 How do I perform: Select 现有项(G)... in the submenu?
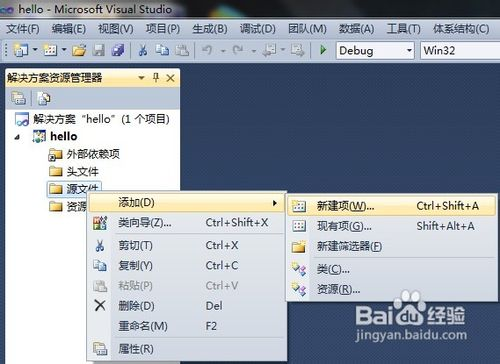coord(392,226)
